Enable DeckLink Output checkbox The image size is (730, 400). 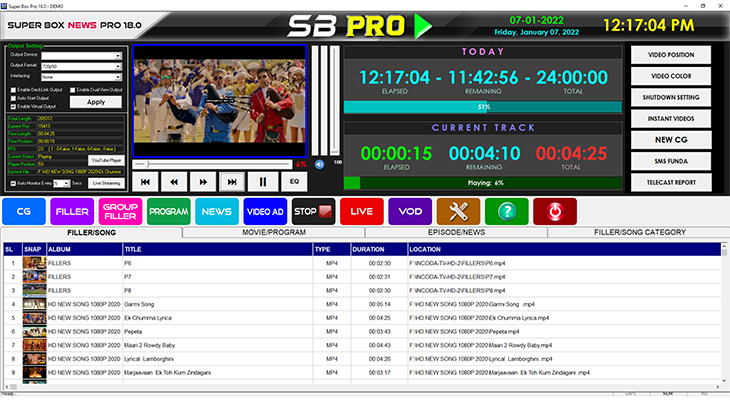[14, 90]
